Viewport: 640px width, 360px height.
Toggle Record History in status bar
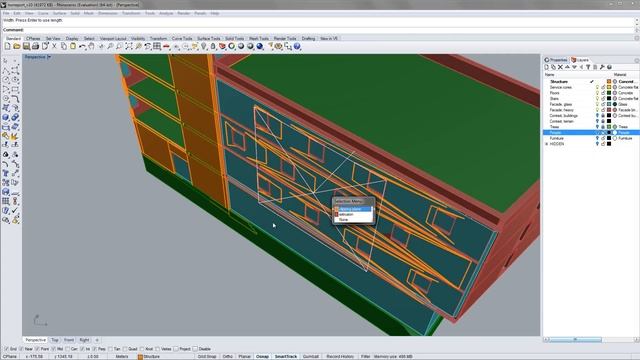pyautogui.click(x=340, y=357)
